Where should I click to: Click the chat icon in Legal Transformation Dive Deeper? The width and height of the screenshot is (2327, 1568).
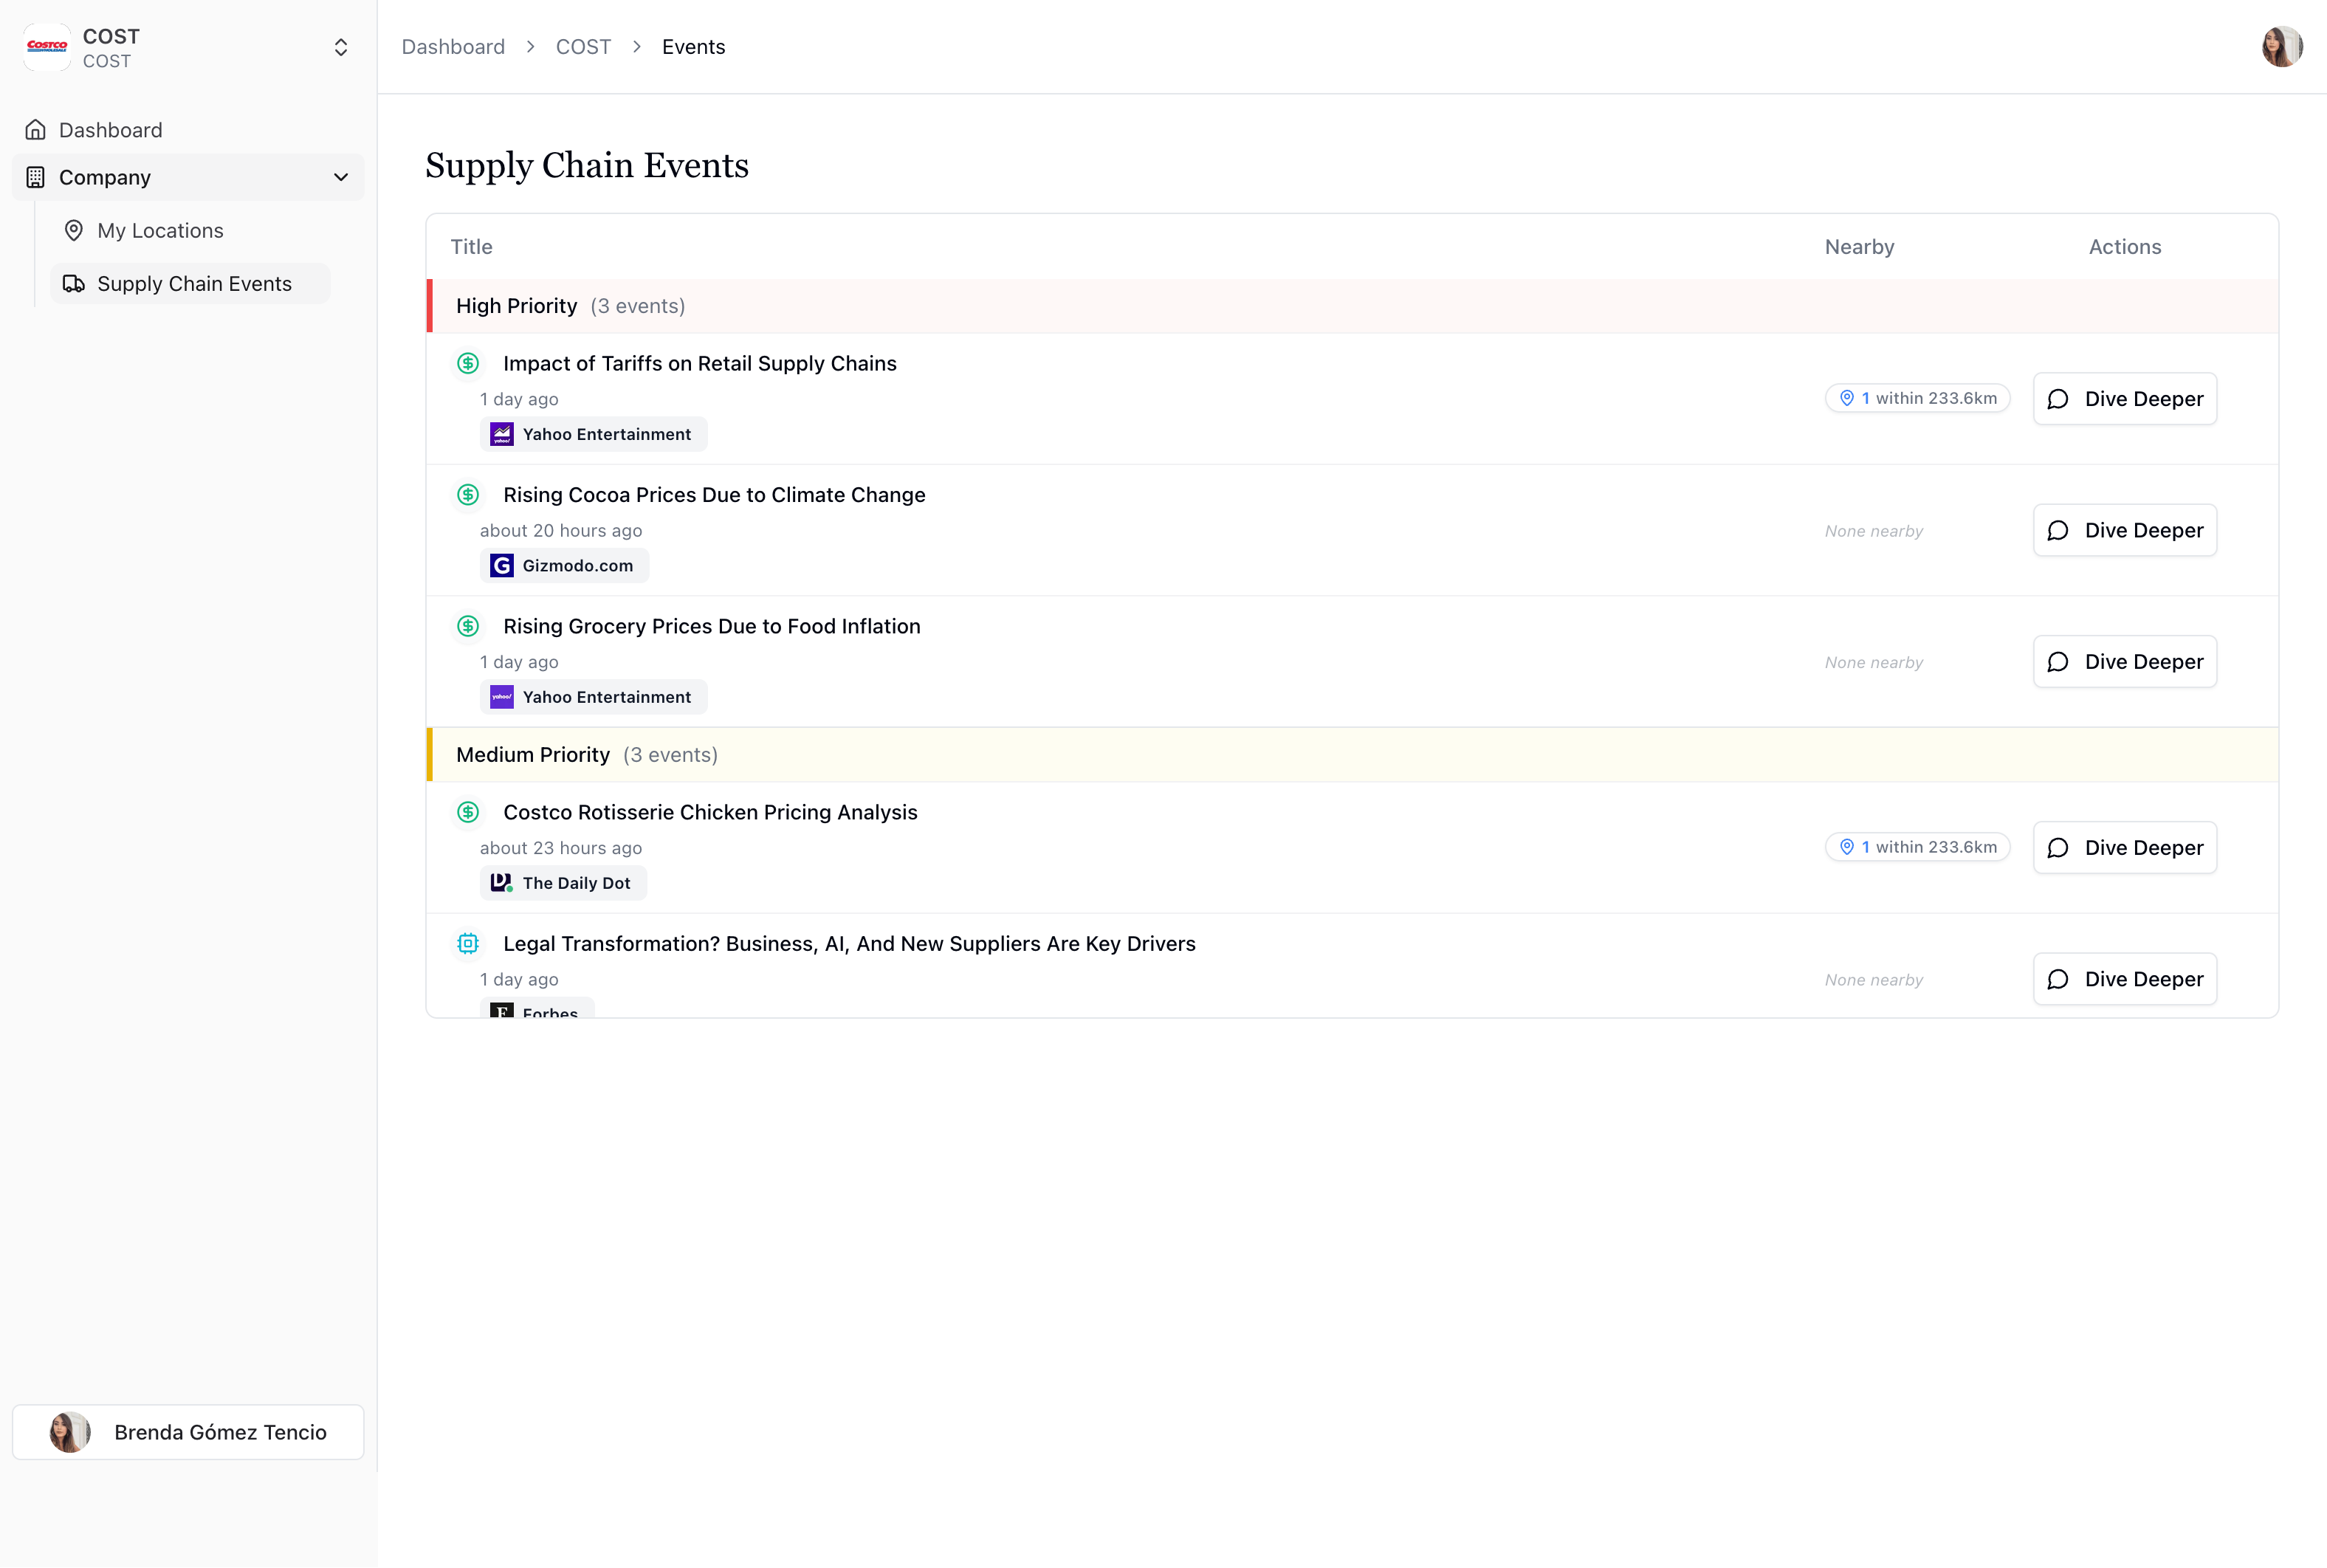[x=2058, y=979]
